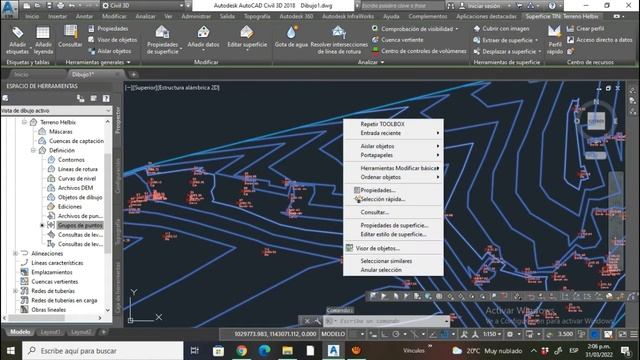
Task: Click the Crear perfil ribbon tool
Action: 585,29
